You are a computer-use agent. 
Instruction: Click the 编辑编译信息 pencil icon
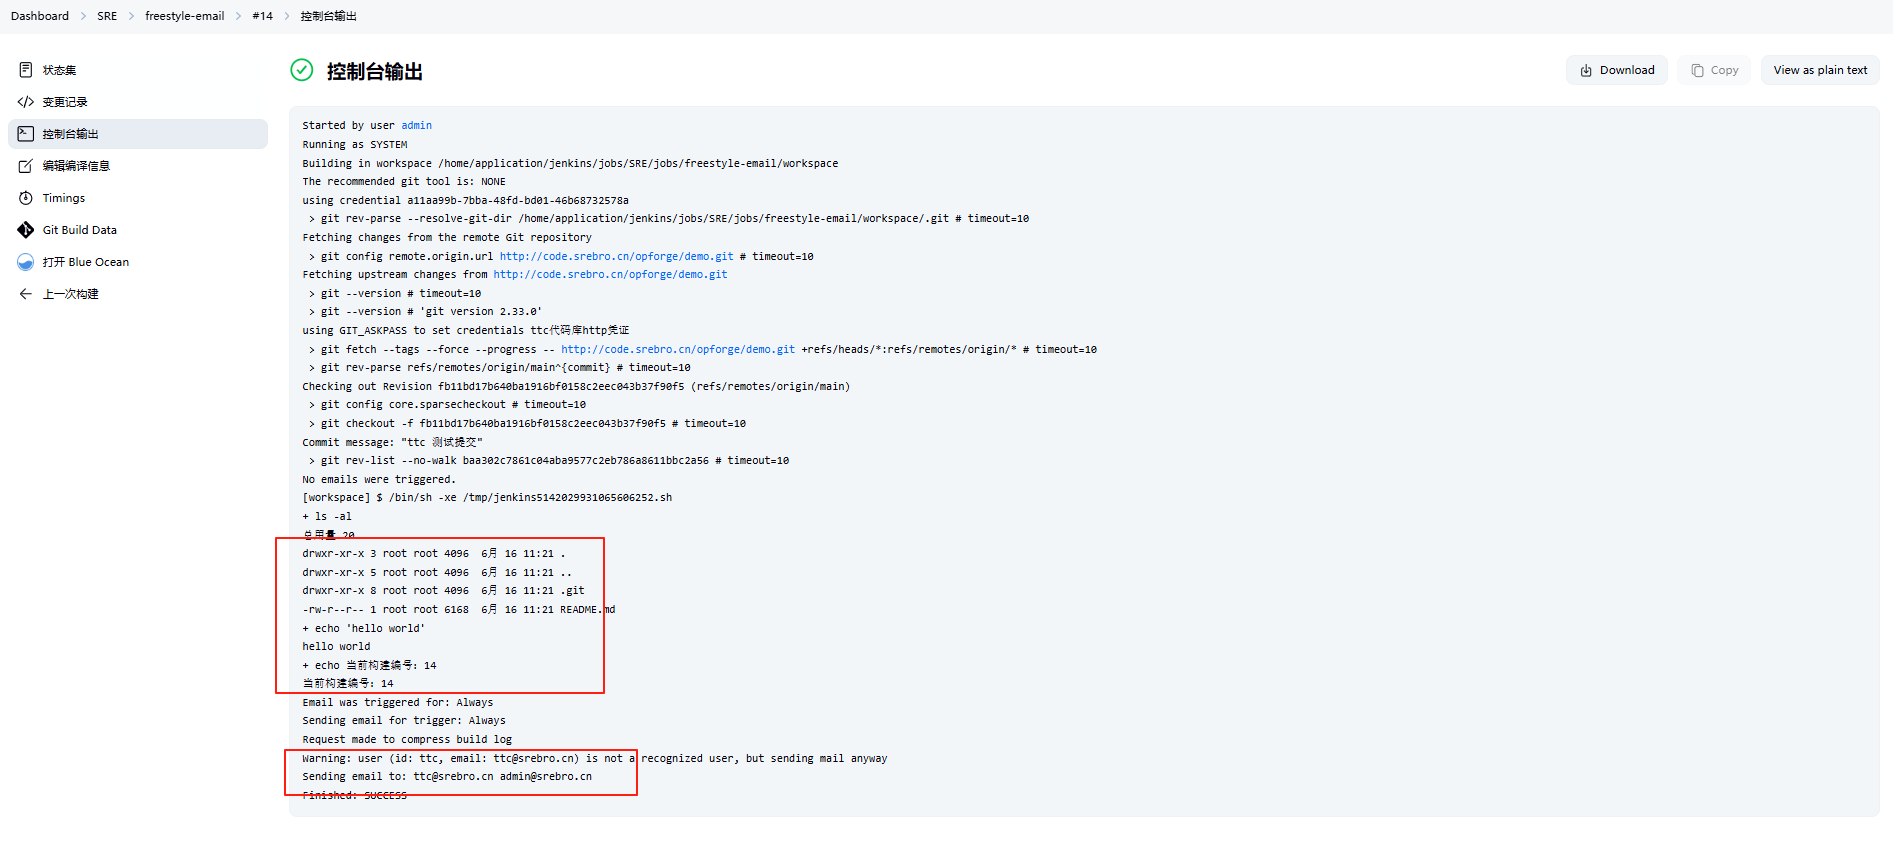click(x=26, y=166)
